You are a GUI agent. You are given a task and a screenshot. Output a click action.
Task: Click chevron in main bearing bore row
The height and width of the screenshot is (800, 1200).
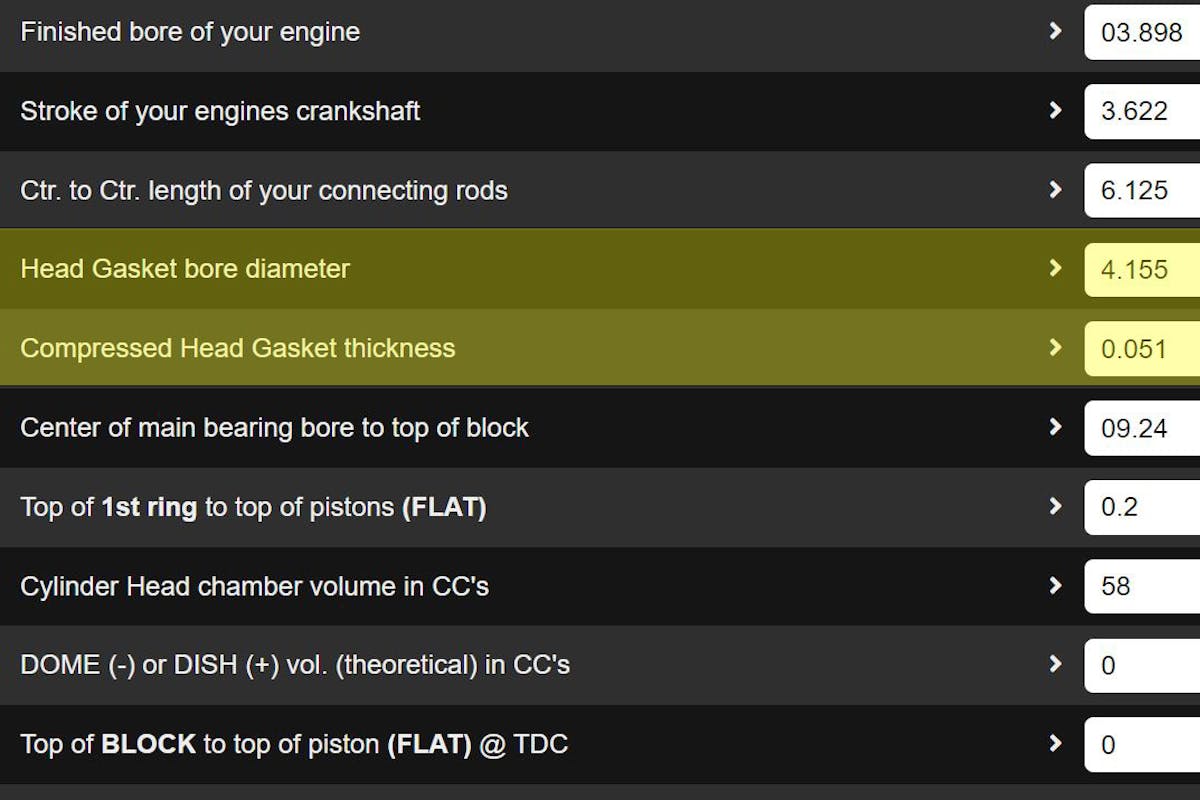click(1055, 427)
